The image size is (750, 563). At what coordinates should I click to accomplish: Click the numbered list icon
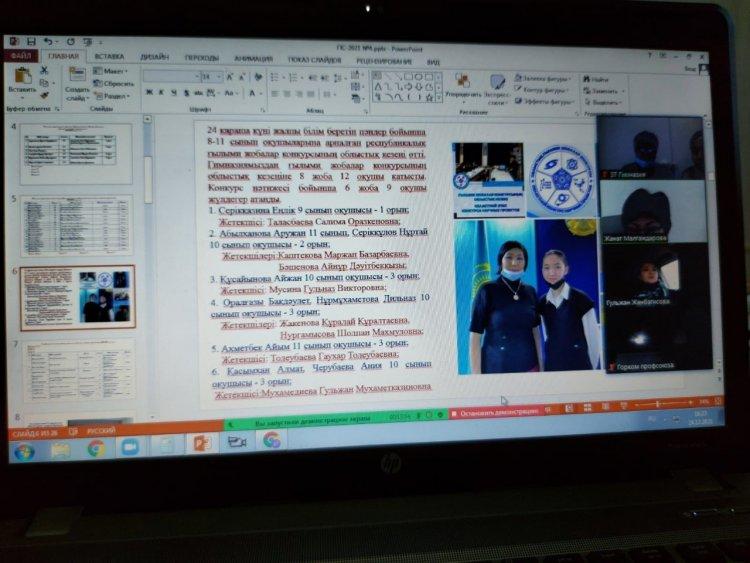point(293,77)
